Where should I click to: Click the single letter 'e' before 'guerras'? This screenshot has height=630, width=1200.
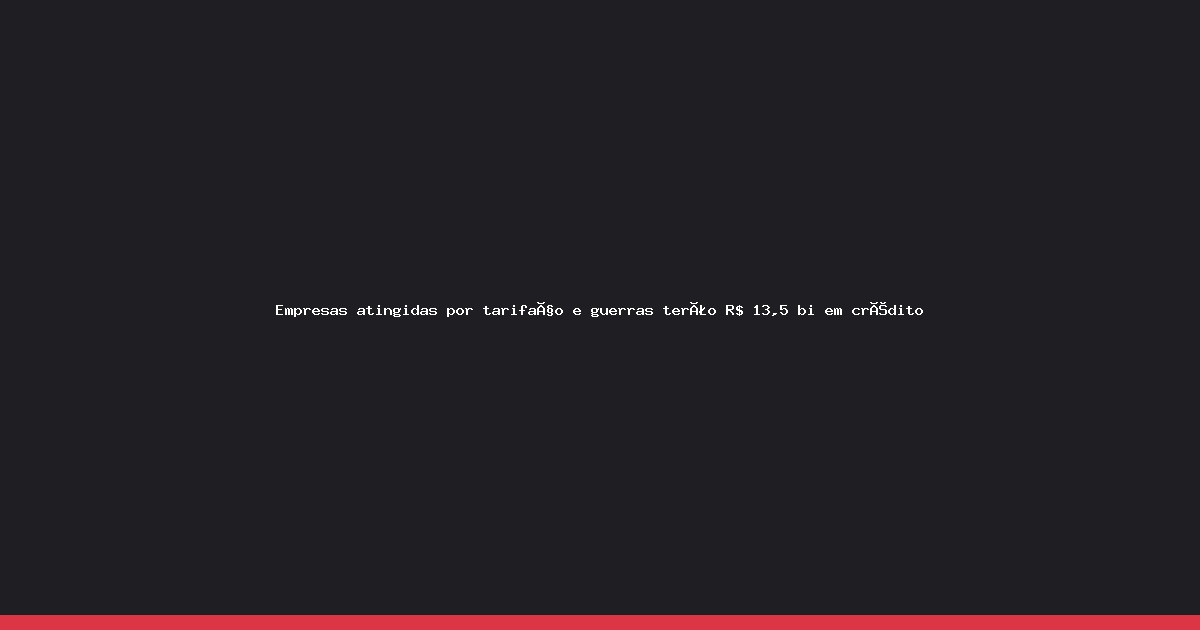[577, 312]
